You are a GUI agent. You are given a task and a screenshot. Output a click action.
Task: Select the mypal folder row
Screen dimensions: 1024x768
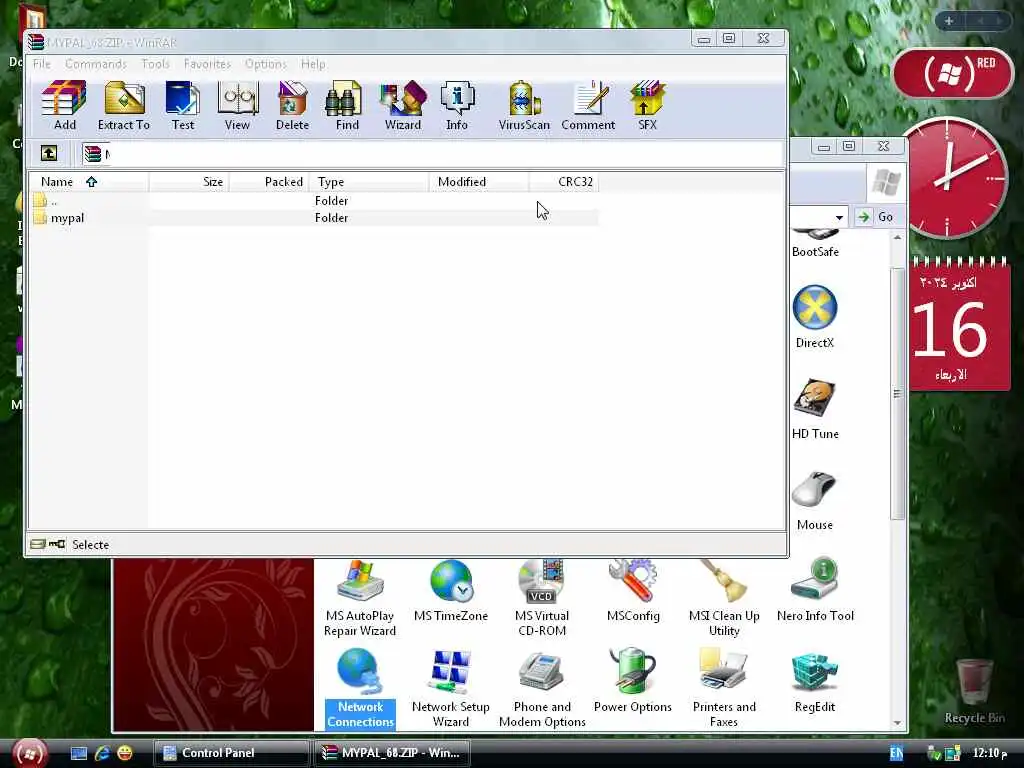[x=314, y=218]
